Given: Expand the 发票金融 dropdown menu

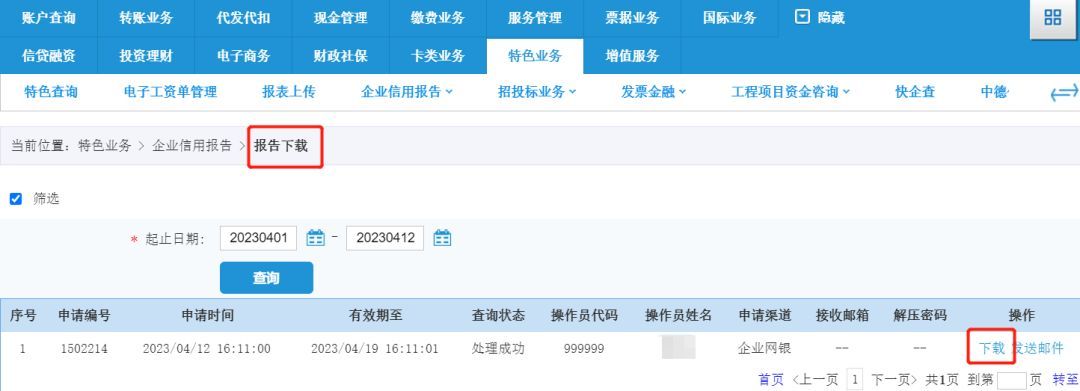Looking at the screenshot, I should pyautogui.click(x=654, y=92).
